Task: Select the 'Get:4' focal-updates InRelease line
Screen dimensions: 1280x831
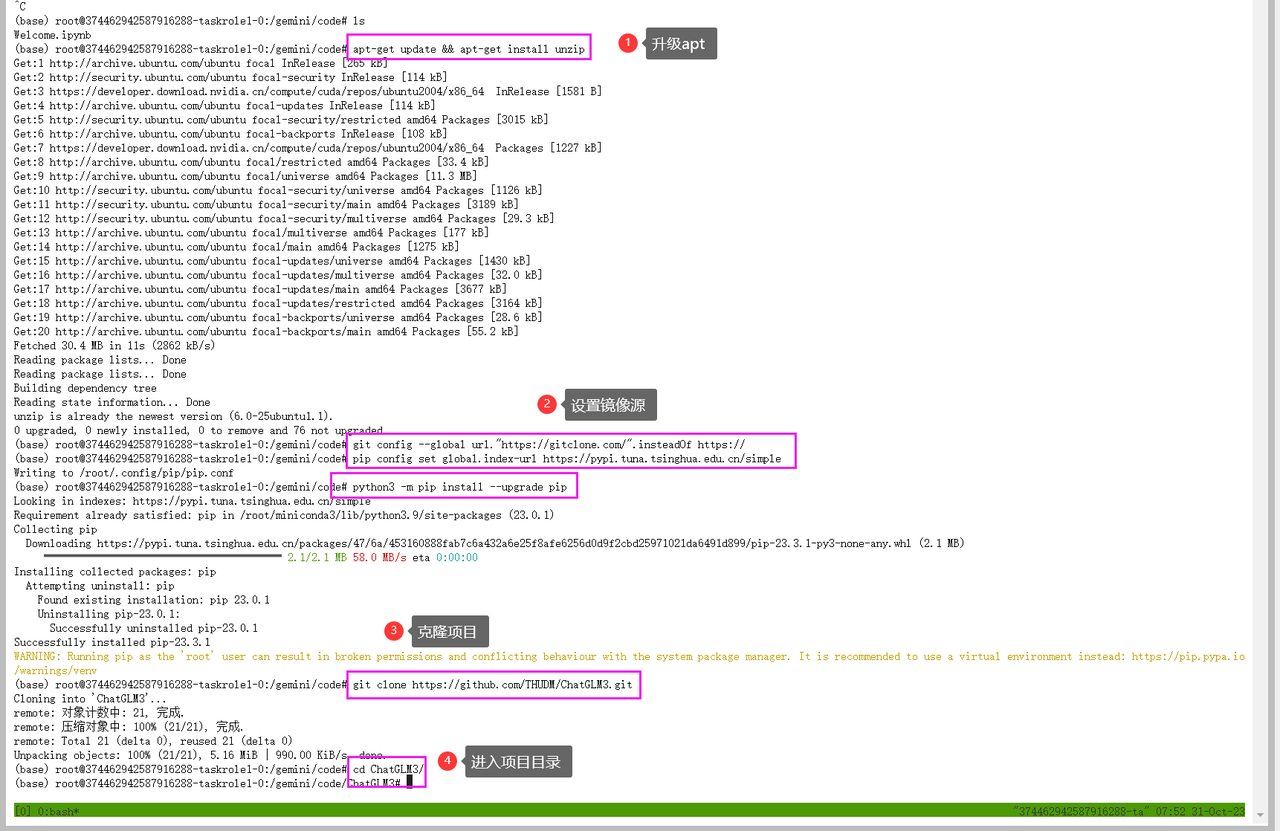Action: click(224, 105)
